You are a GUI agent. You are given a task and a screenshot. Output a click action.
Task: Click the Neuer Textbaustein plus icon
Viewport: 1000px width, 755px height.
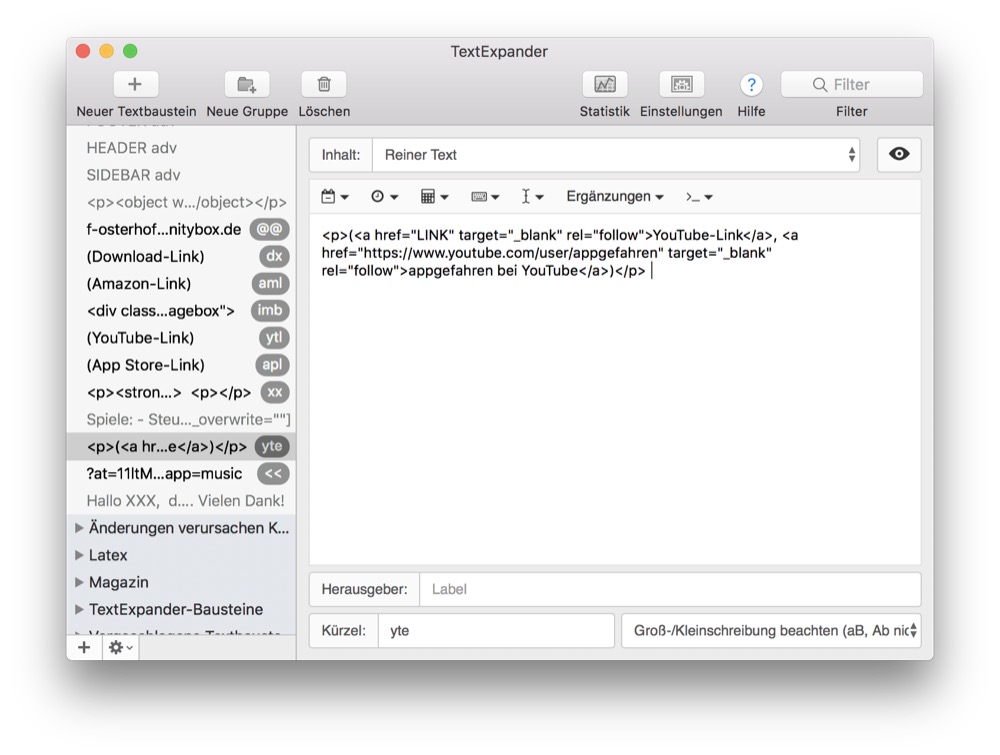click(x=136, y=85)
